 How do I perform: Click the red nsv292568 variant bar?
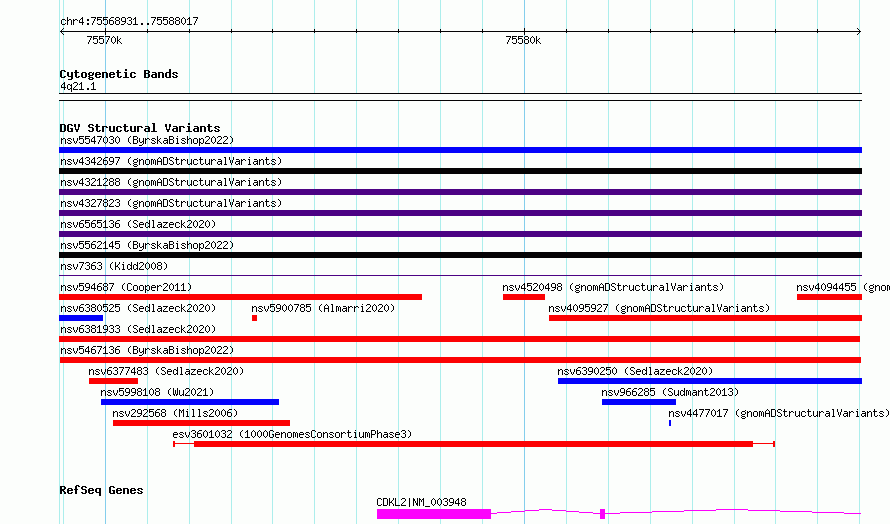click(x=201, y=423)
